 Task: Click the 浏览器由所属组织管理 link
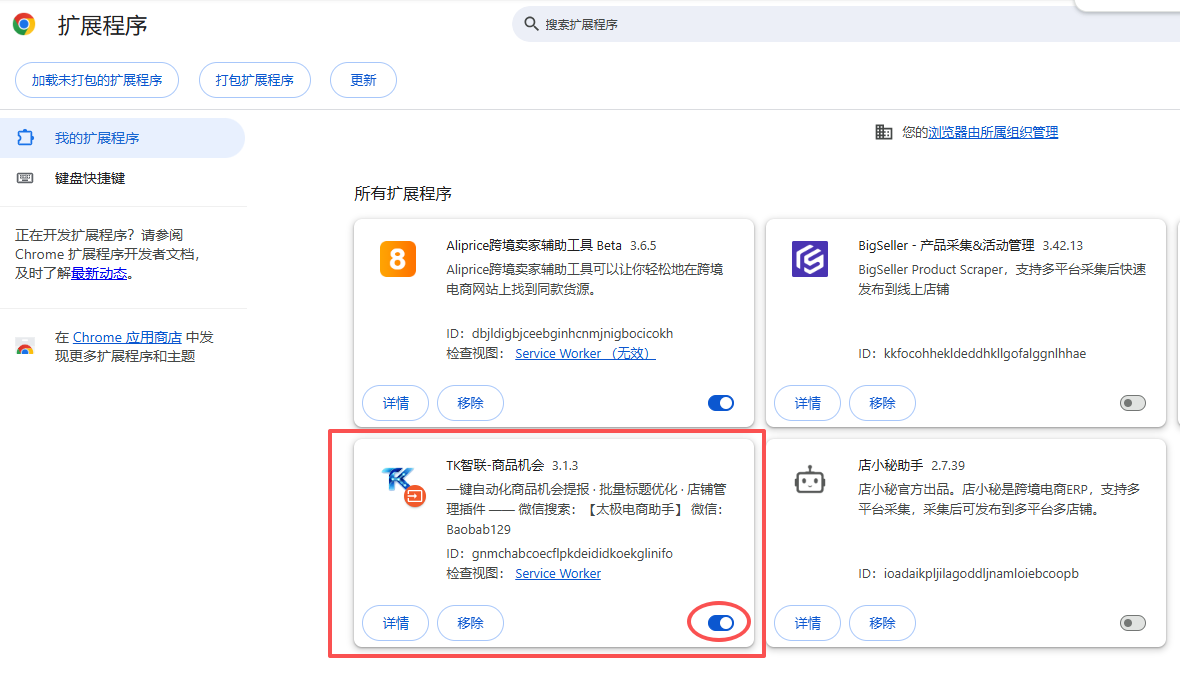tap(990, 131)
